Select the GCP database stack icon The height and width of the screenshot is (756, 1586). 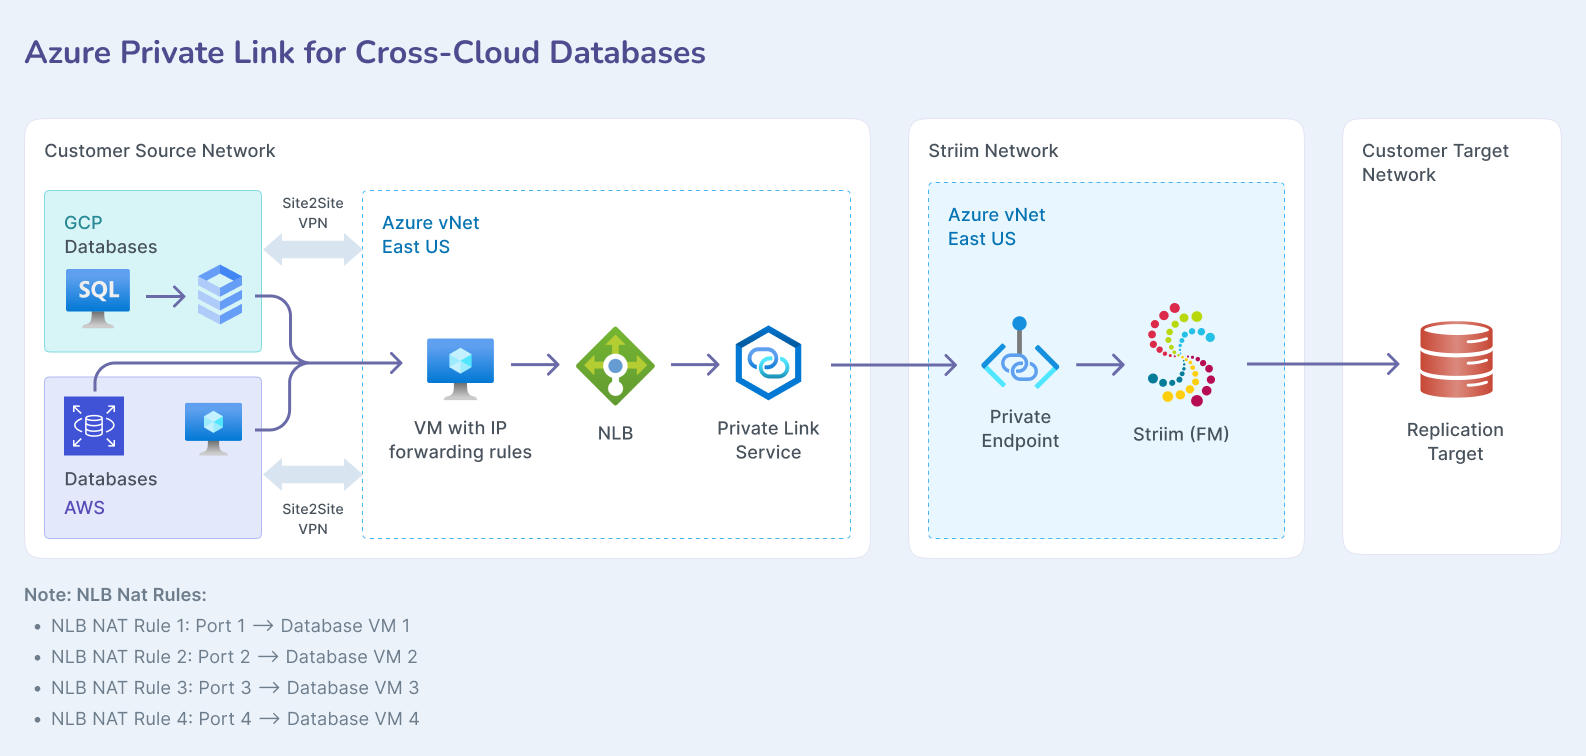click(x=220, y=294)
